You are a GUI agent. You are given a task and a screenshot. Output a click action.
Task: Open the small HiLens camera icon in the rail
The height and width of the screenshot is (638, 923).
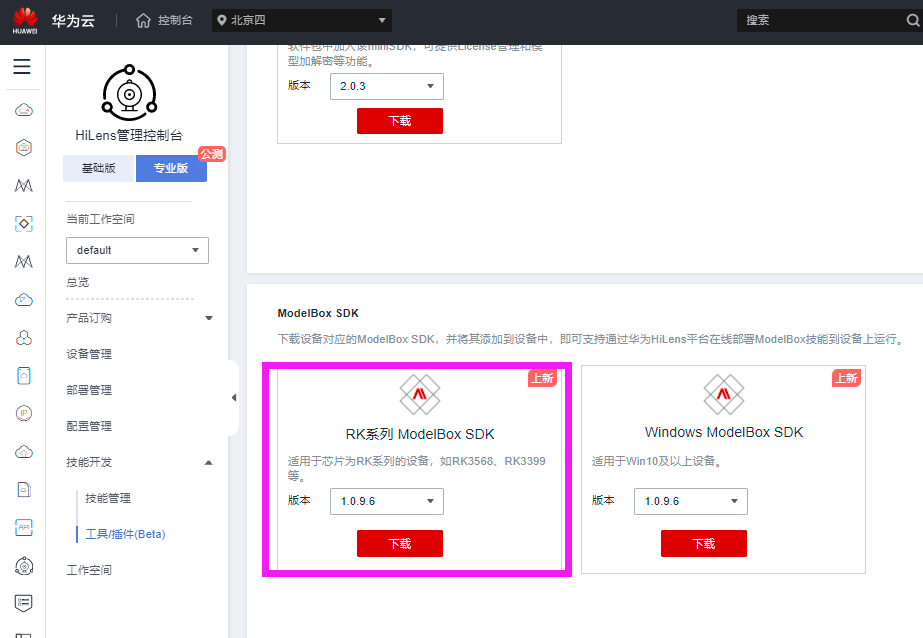coord(24,566)
